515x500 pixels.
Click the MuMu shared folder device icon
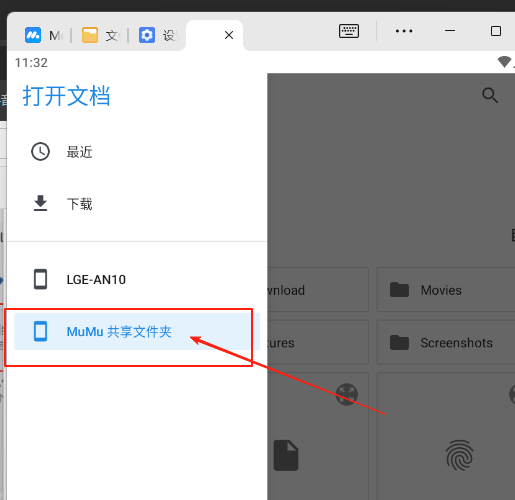(40, 331)
